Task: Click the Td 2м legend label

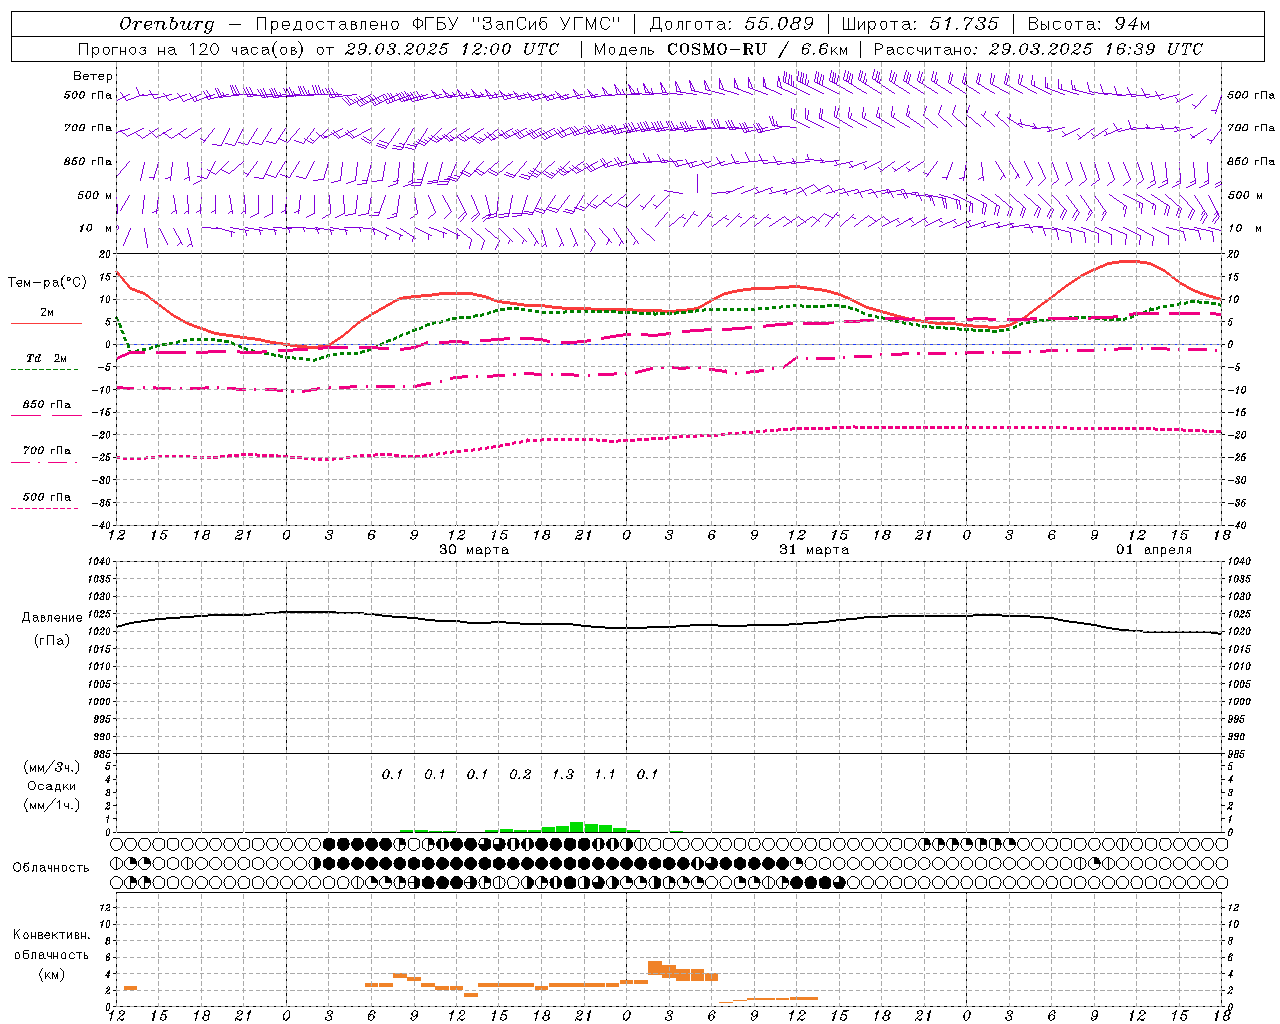Action: [x=46, y=358]
